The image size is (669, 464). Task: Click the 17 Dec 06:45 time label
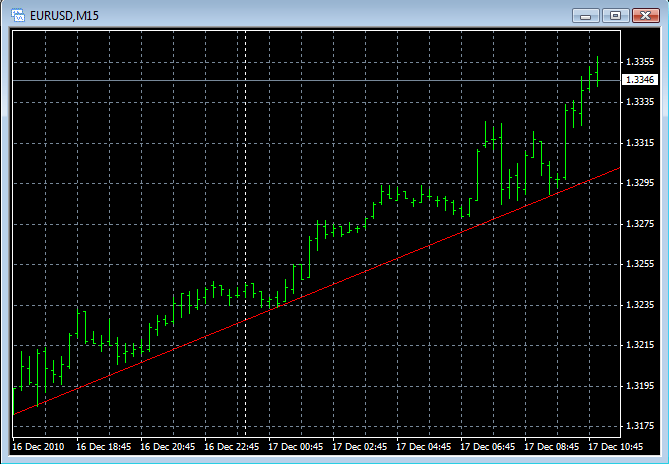click(488, 447)
